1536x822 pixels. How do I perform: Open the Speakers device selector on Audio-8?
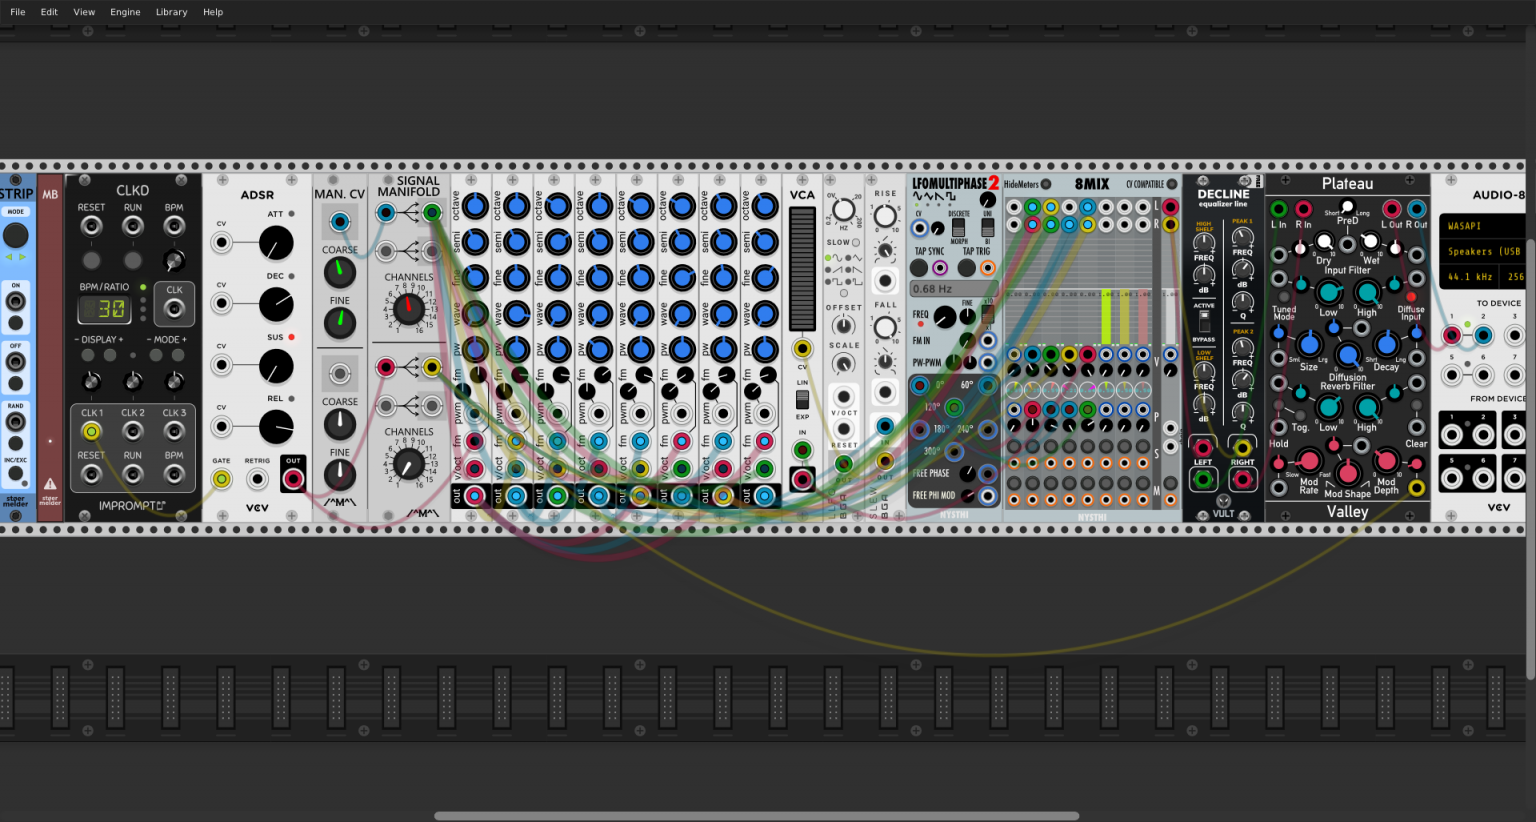(x=1483, y=252)
